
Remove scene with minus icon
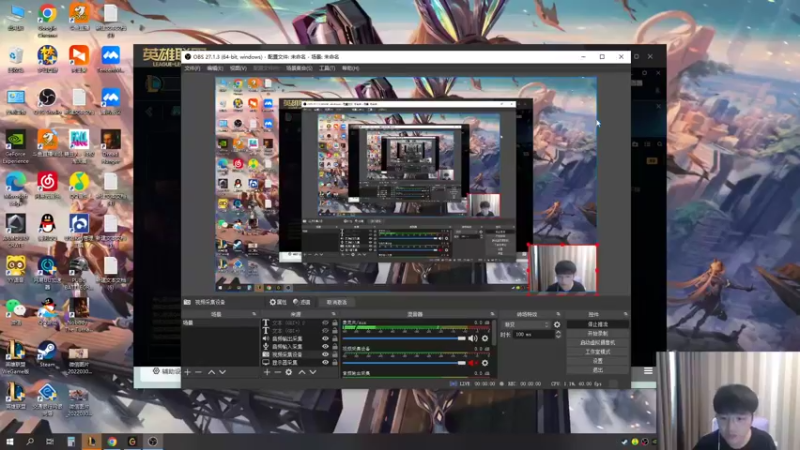[198, 372]
